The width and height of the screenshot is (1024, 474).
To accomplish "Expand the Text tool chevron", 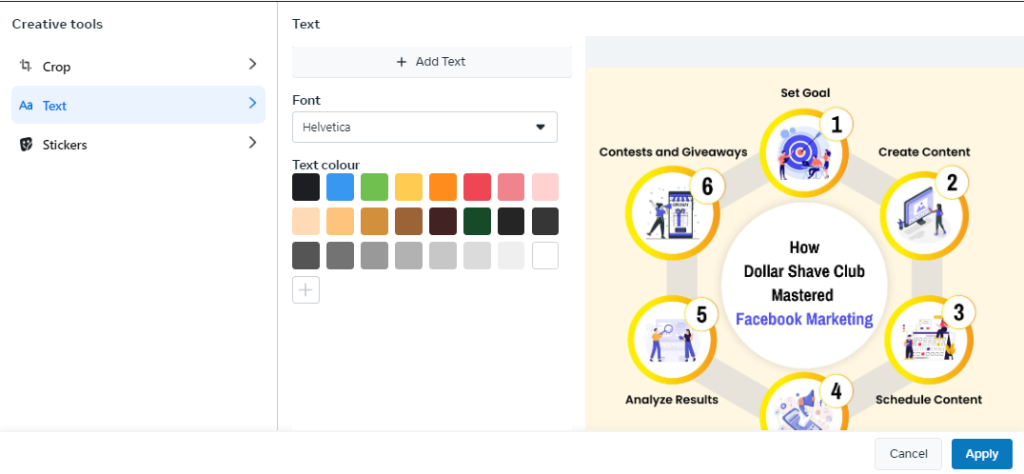I will (253, 103).
